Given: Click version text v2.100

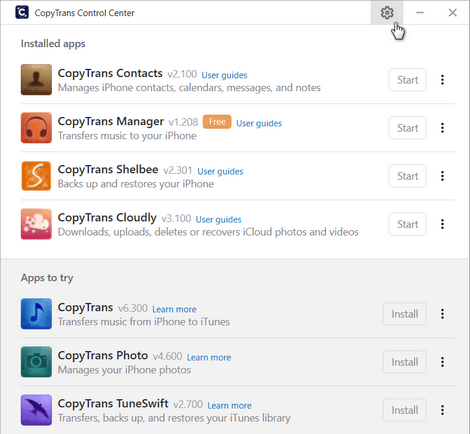Looking at the screenshot, I should [182, 74].
